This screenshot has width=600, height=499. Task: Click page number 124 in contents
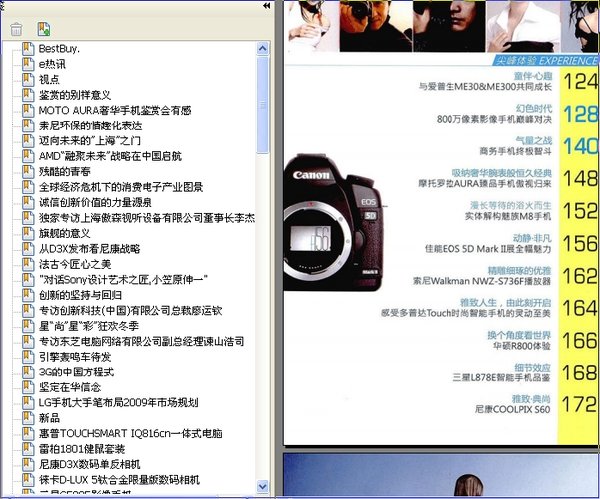580,82
